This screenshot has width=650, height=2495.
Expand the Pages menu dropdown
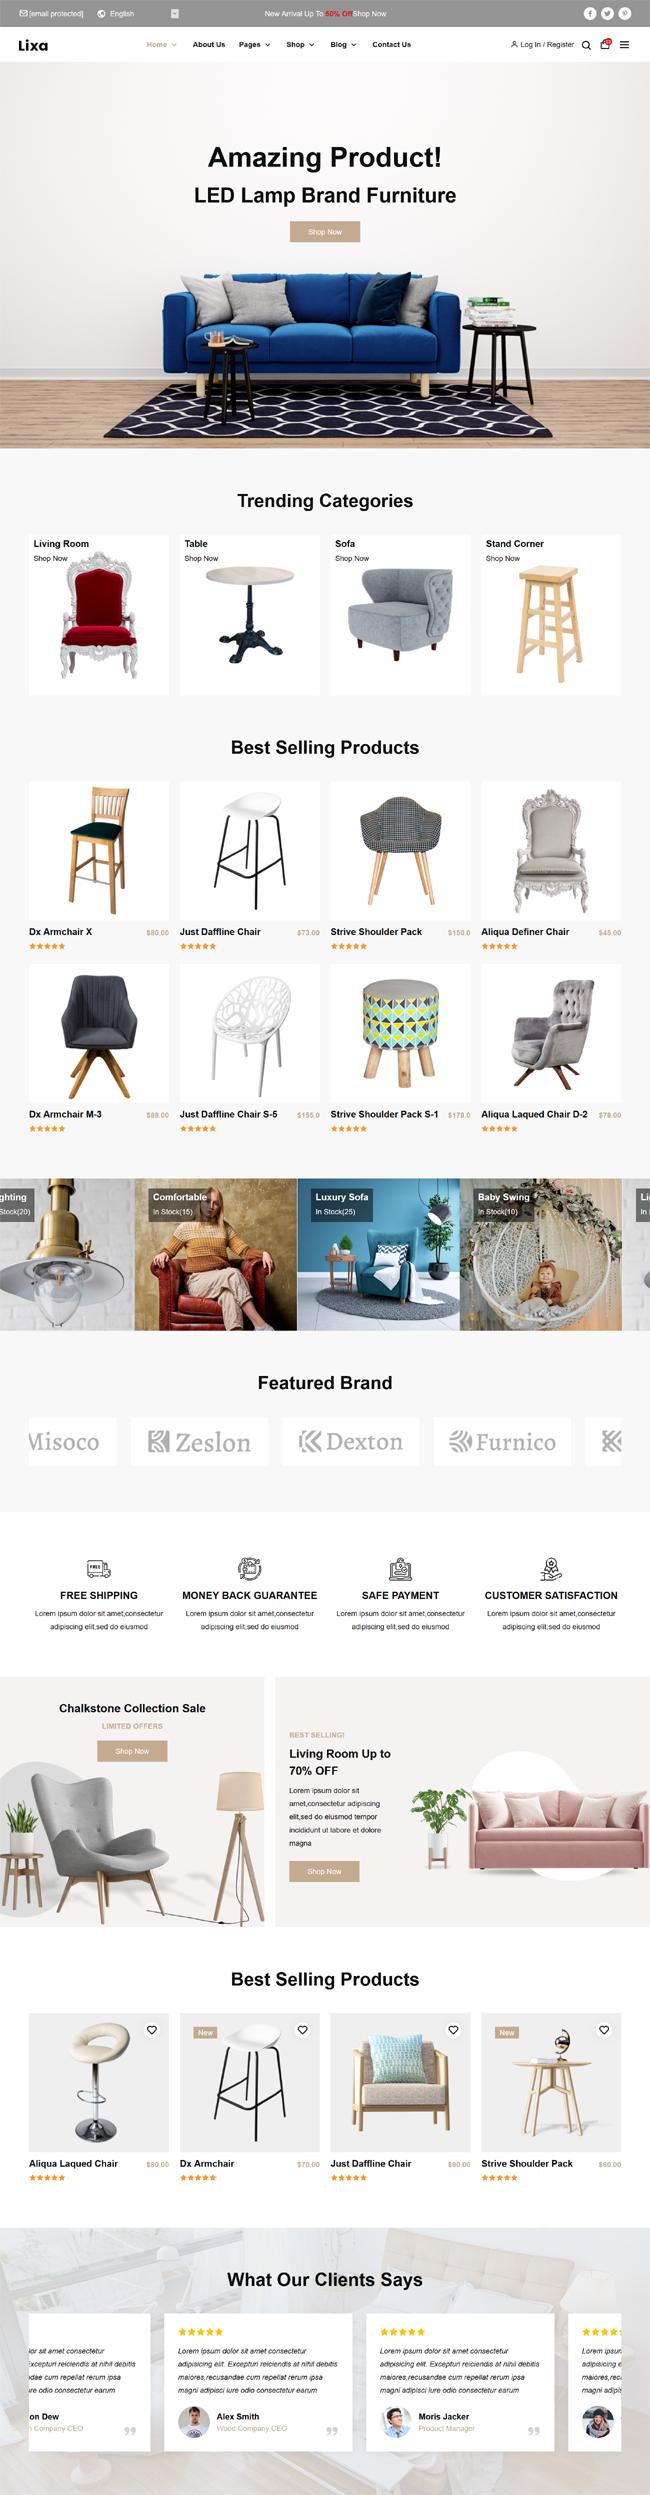click(x=254, y=45)
